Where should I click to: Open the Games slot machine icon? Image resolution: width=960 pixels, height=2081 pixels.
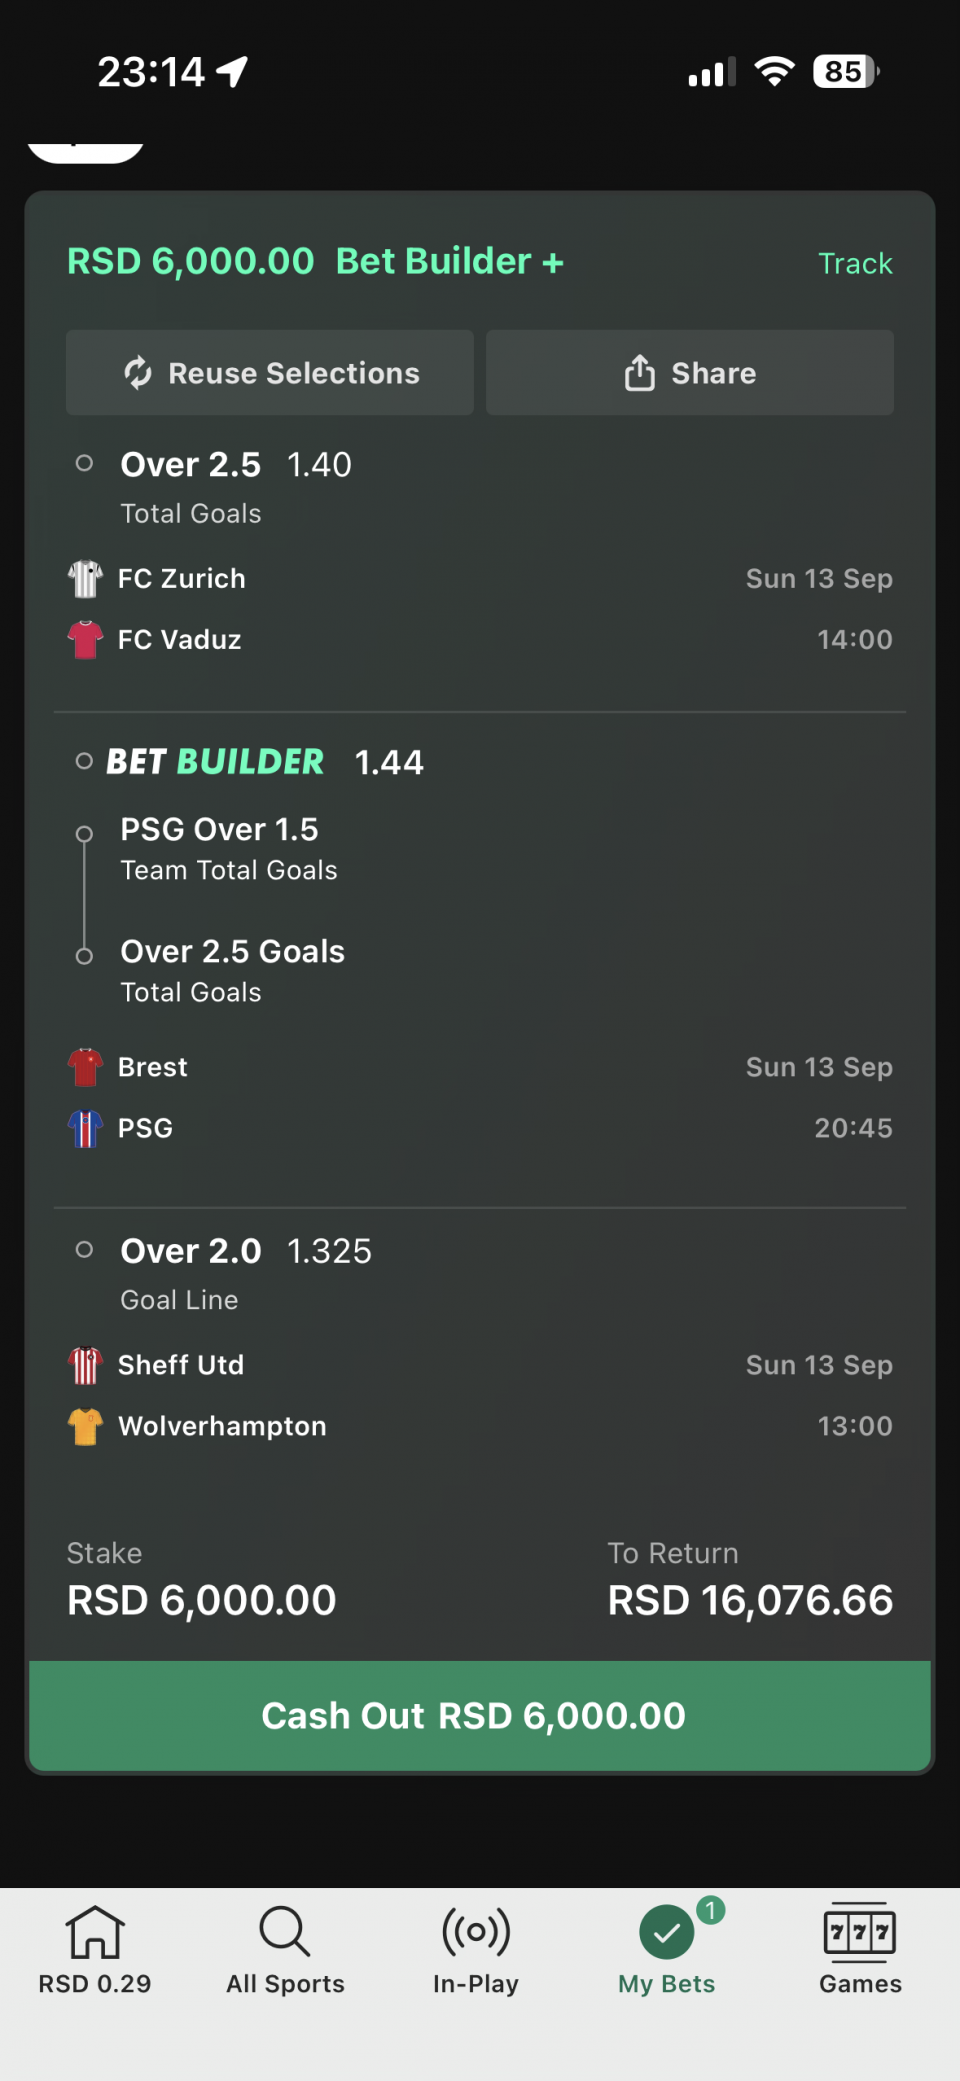point(860,1930)
